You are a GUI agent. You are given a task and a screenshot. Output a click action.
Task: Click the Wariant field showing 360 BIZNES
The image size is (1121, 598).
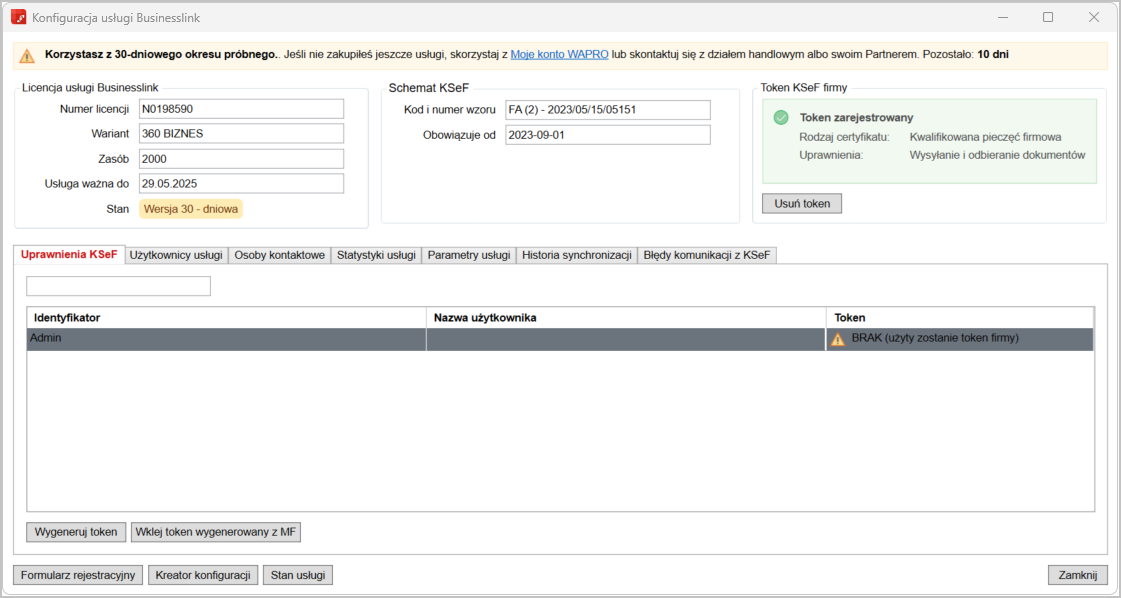[242, 134]
